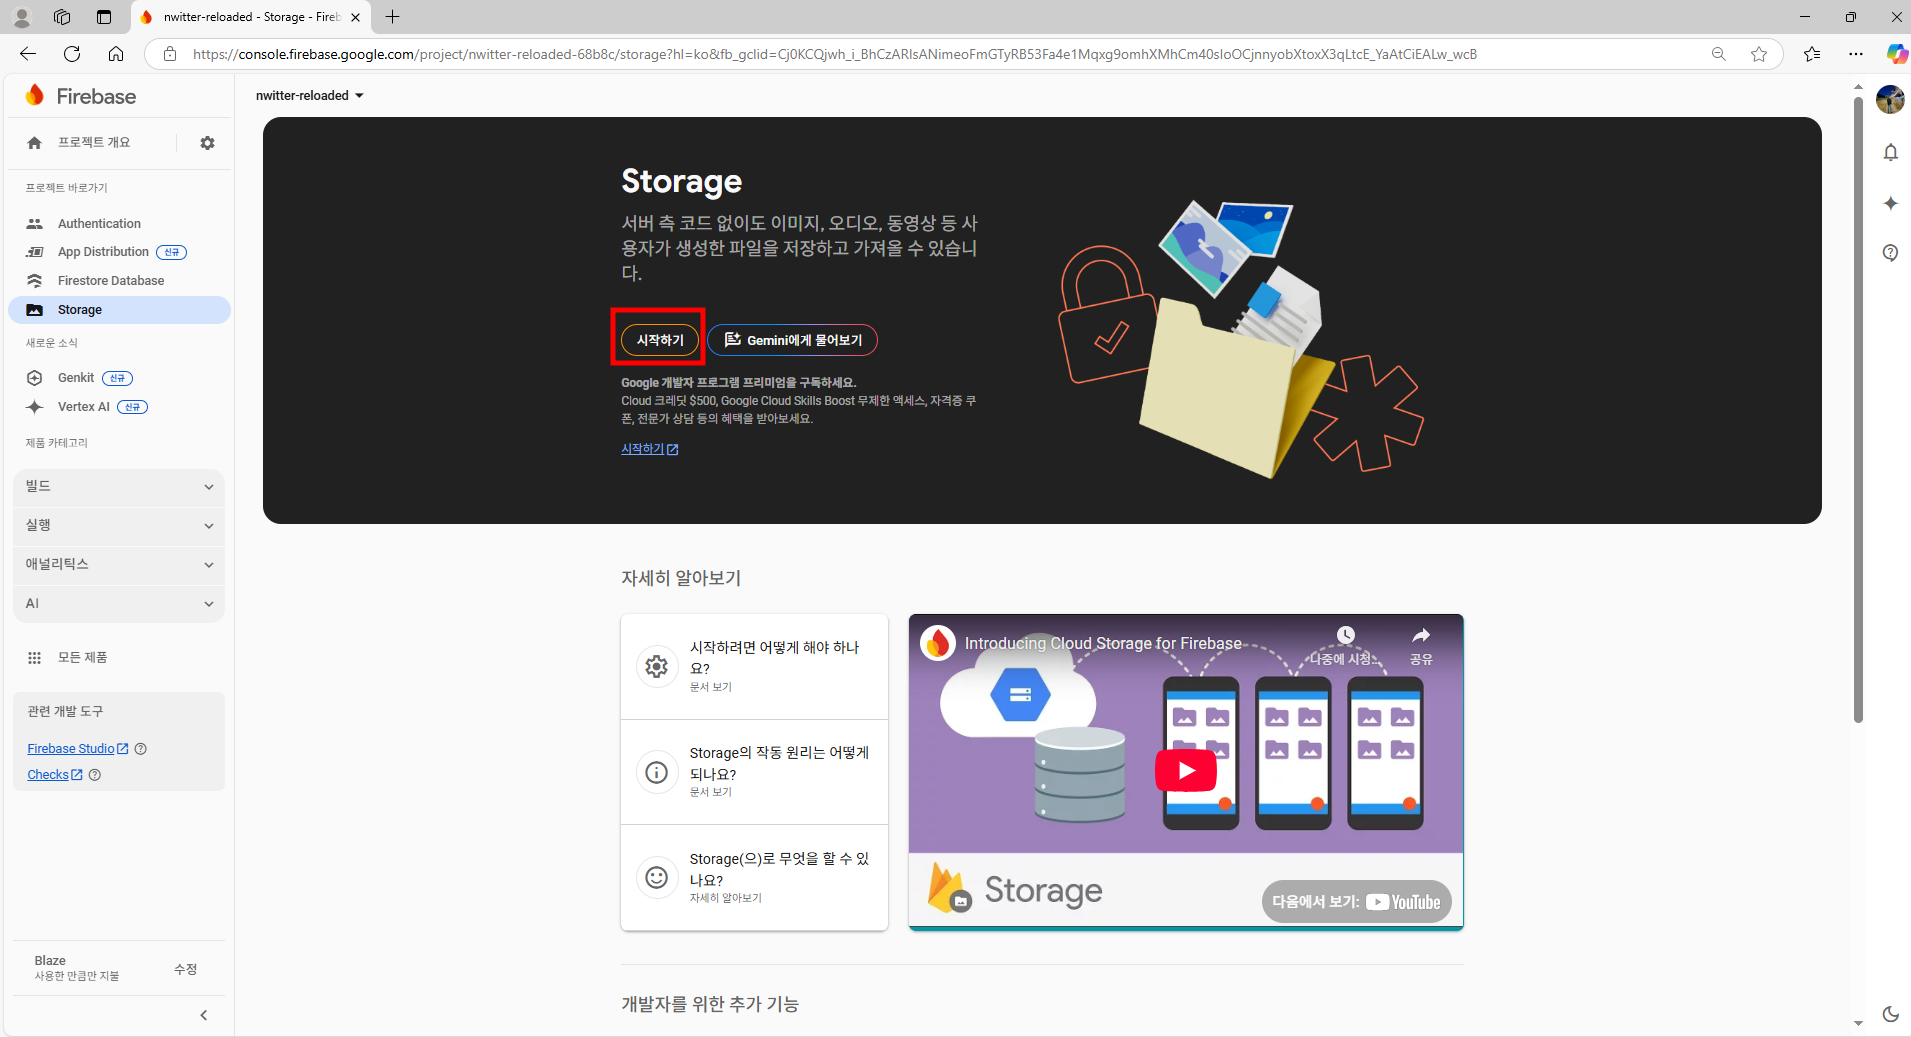This screenshot has height=1037, width=1911.
Task: Open Firebase Studio link
Action: [77, 749]
